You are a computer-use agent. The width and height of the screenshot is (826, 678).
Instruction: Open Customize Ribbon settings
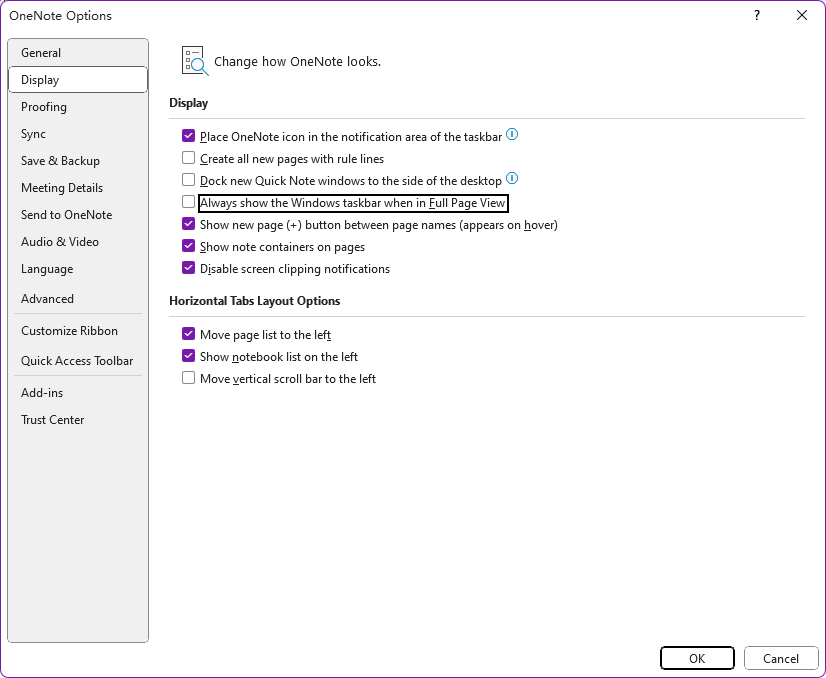point(78,331)
